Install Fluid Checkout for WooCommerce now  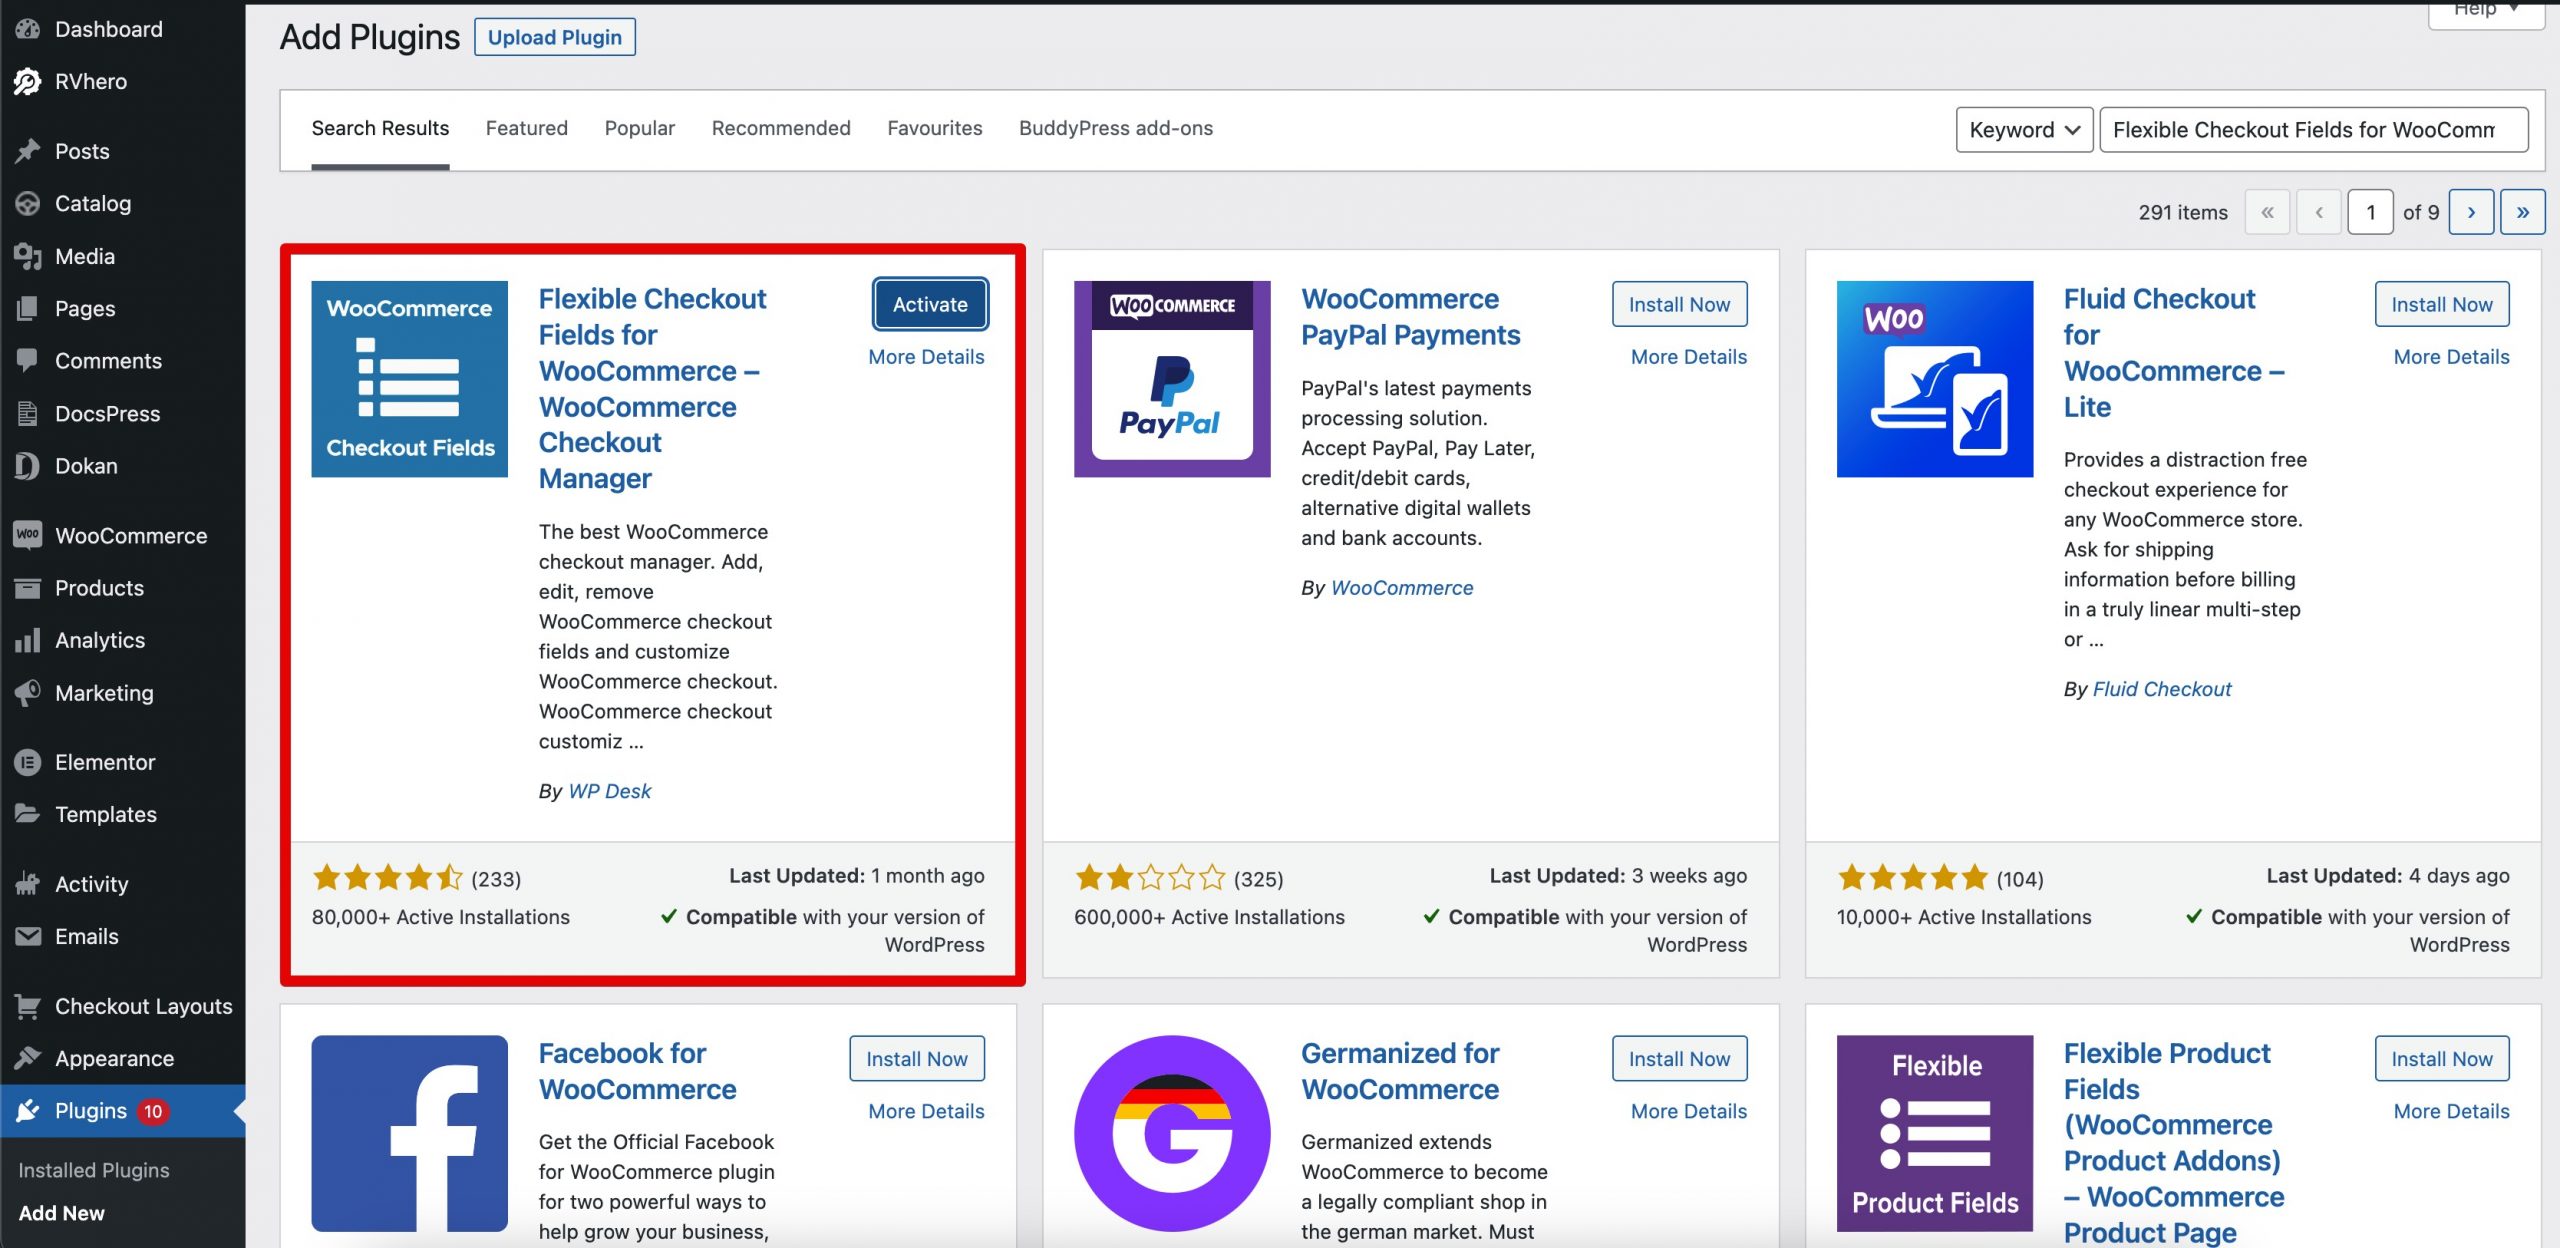(x=2442, y=304)
